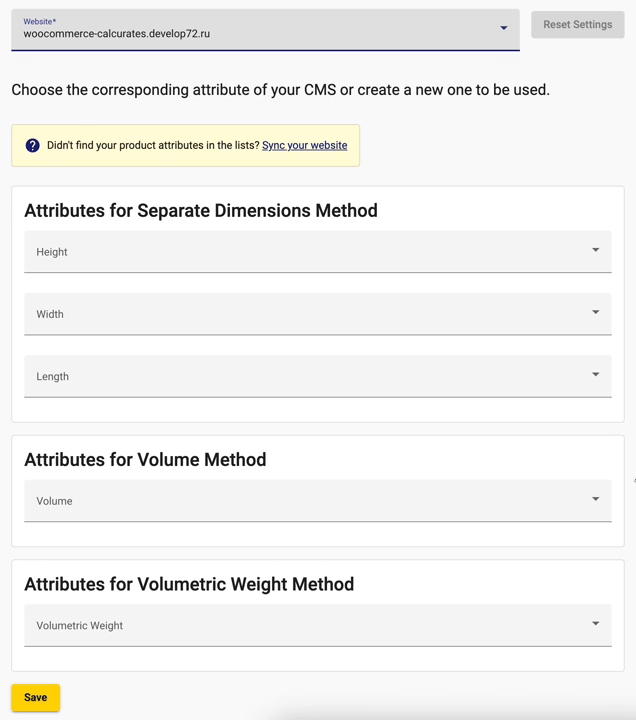Expand the Height attribute select field
Screen dimensions: 636x720
[318, 252]
